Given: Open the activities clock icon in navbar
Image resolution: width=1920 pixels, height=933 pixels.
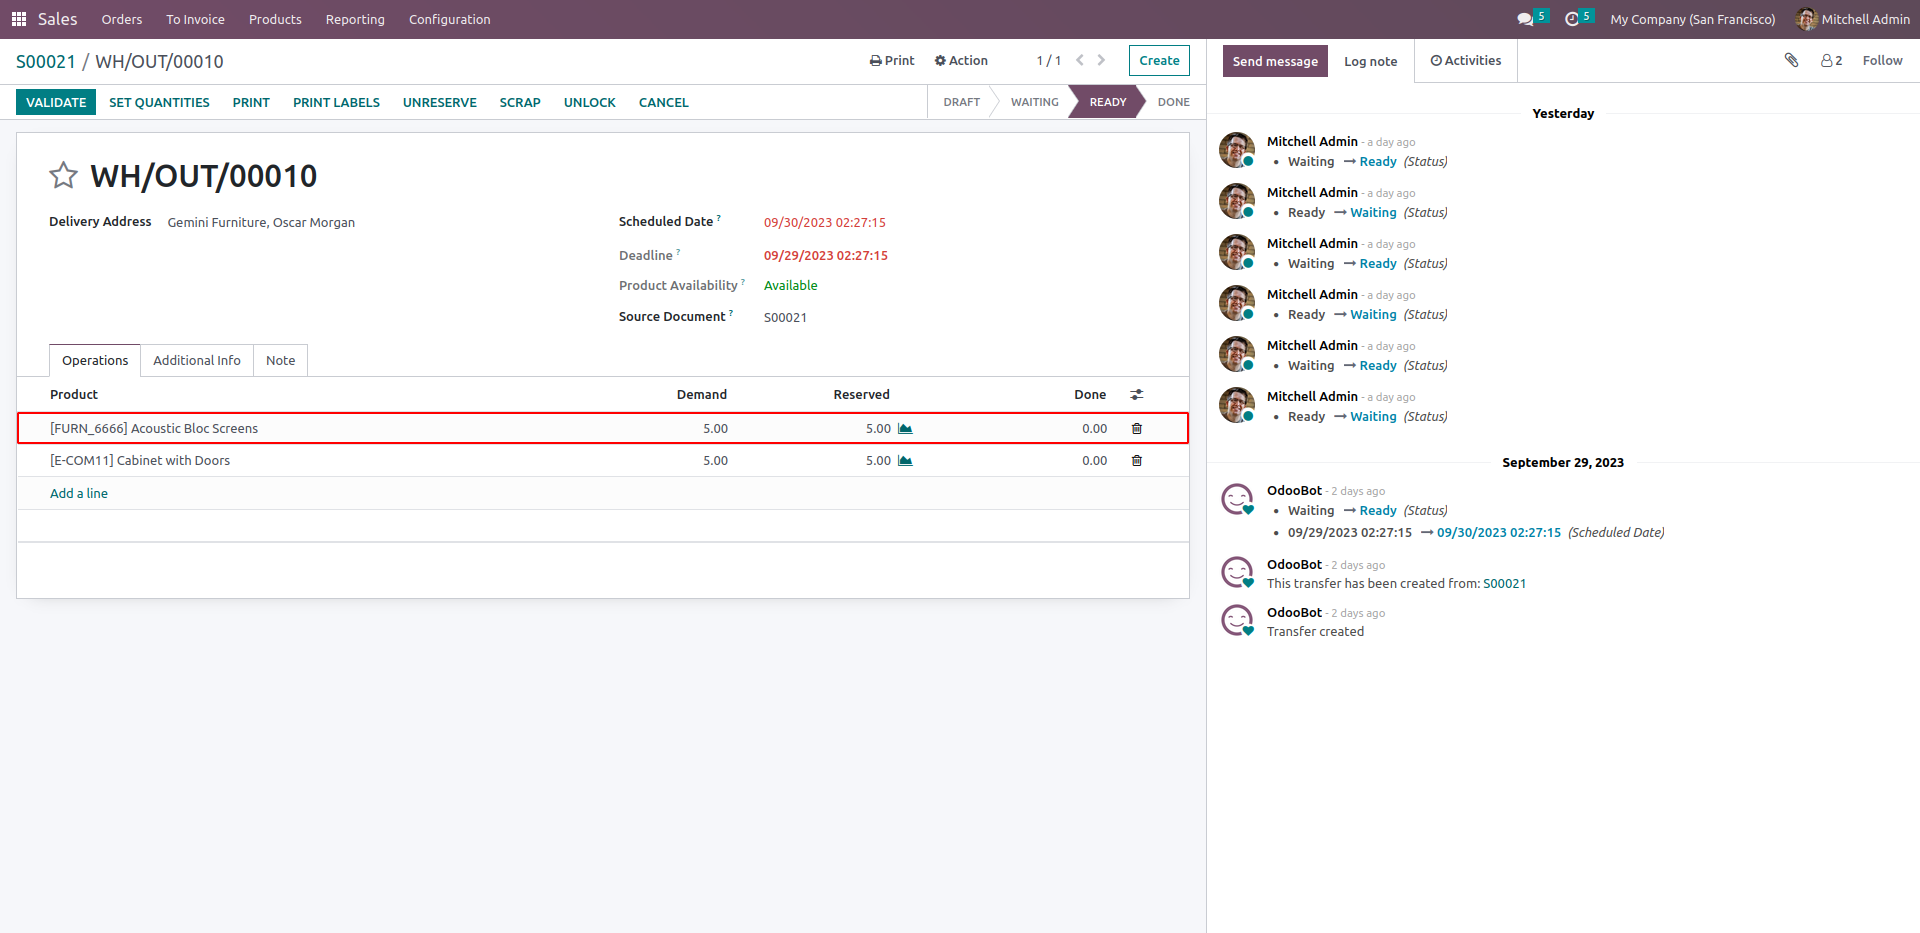Looking at the screenshot, I should coord(1572,19).
